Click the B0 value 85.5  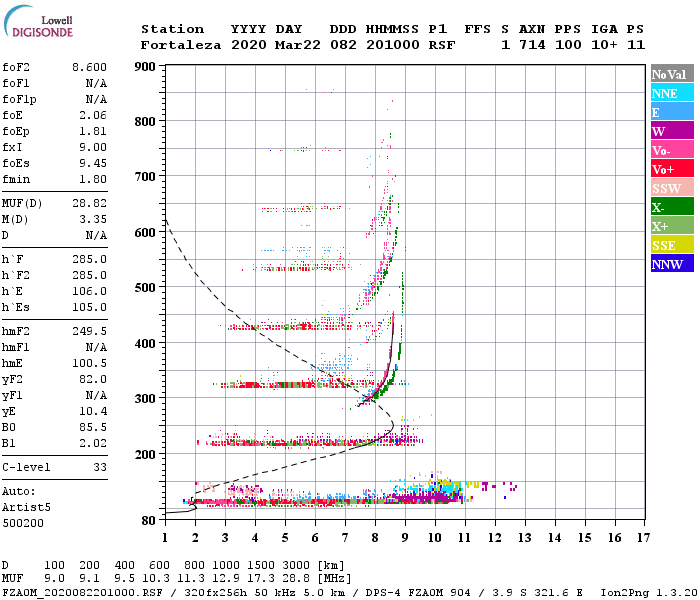(93, 428)
